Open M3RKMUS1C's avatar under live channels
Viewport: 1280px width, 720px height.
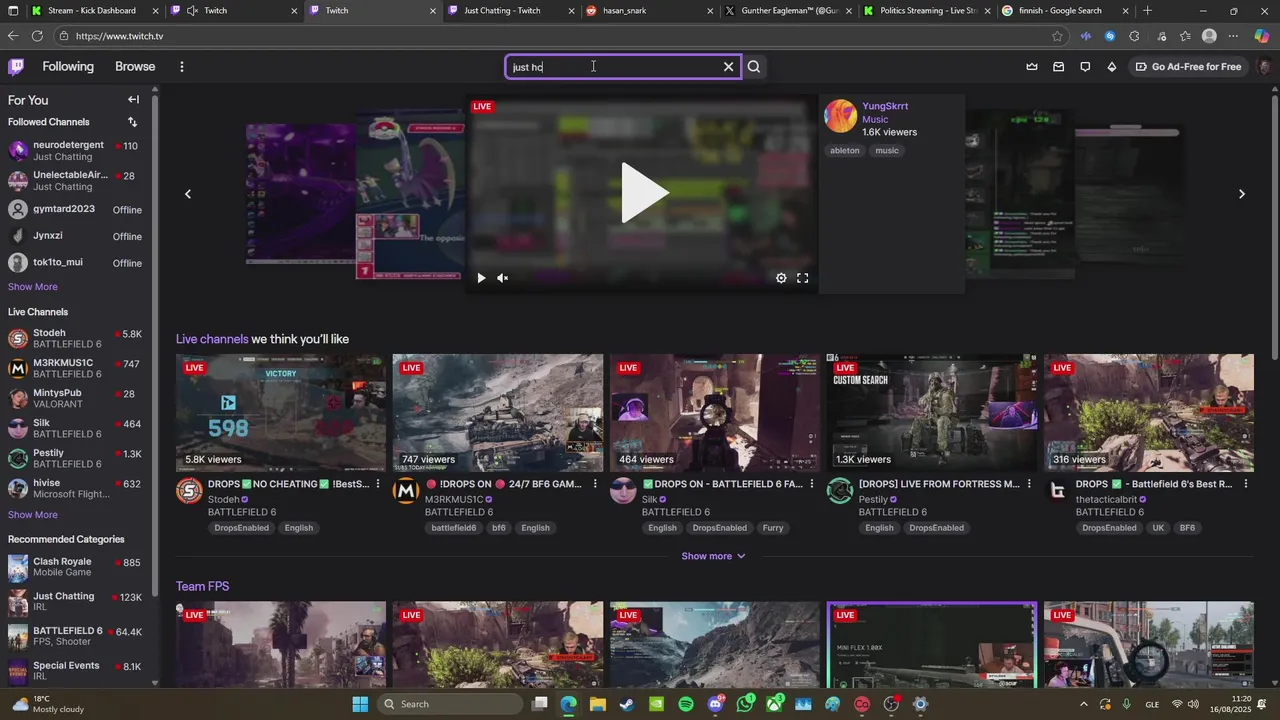coord(406,491)
